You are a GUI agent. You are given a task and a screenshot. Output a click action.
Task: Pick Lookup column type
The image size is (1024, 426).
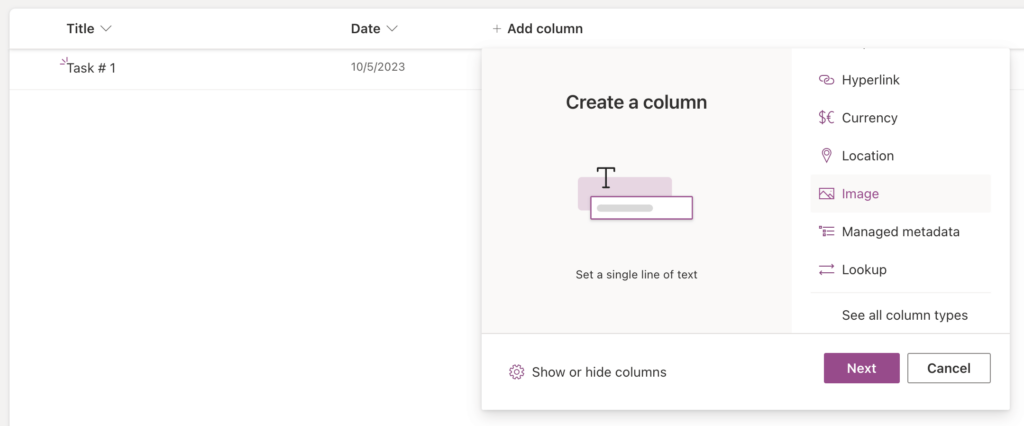pos(901,269)
